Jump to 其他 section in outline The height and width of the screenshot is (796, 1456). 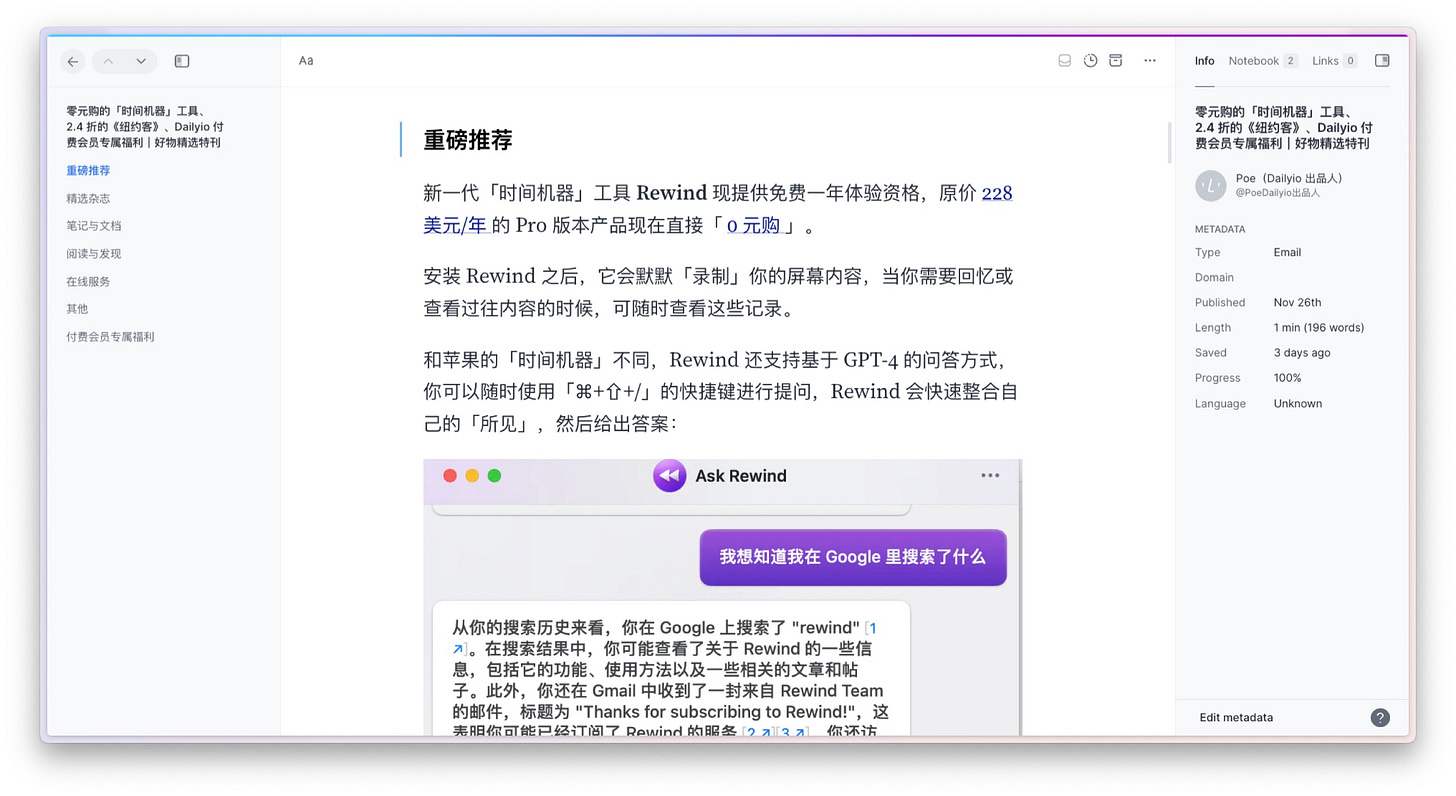coord(77,309)
